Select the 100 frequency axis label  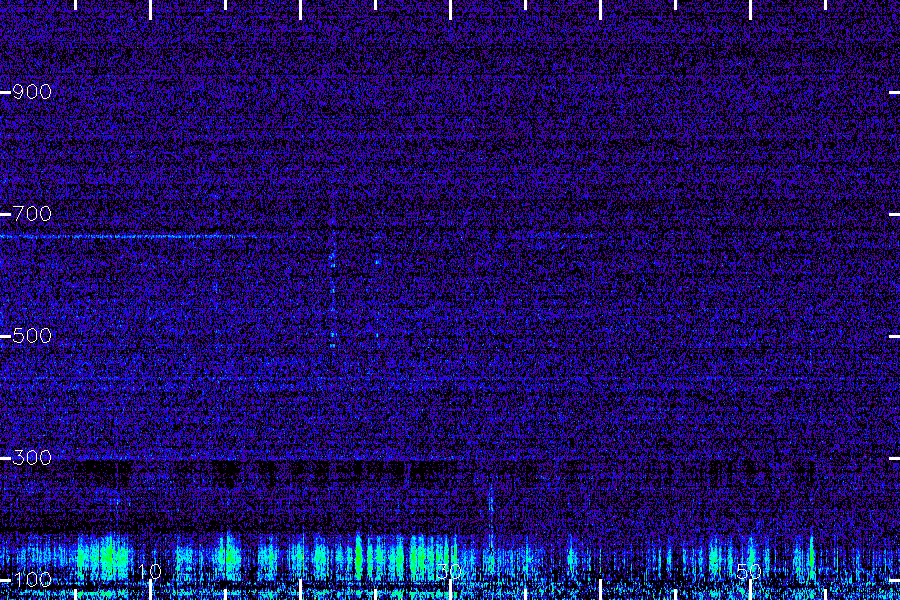(32, 580)
